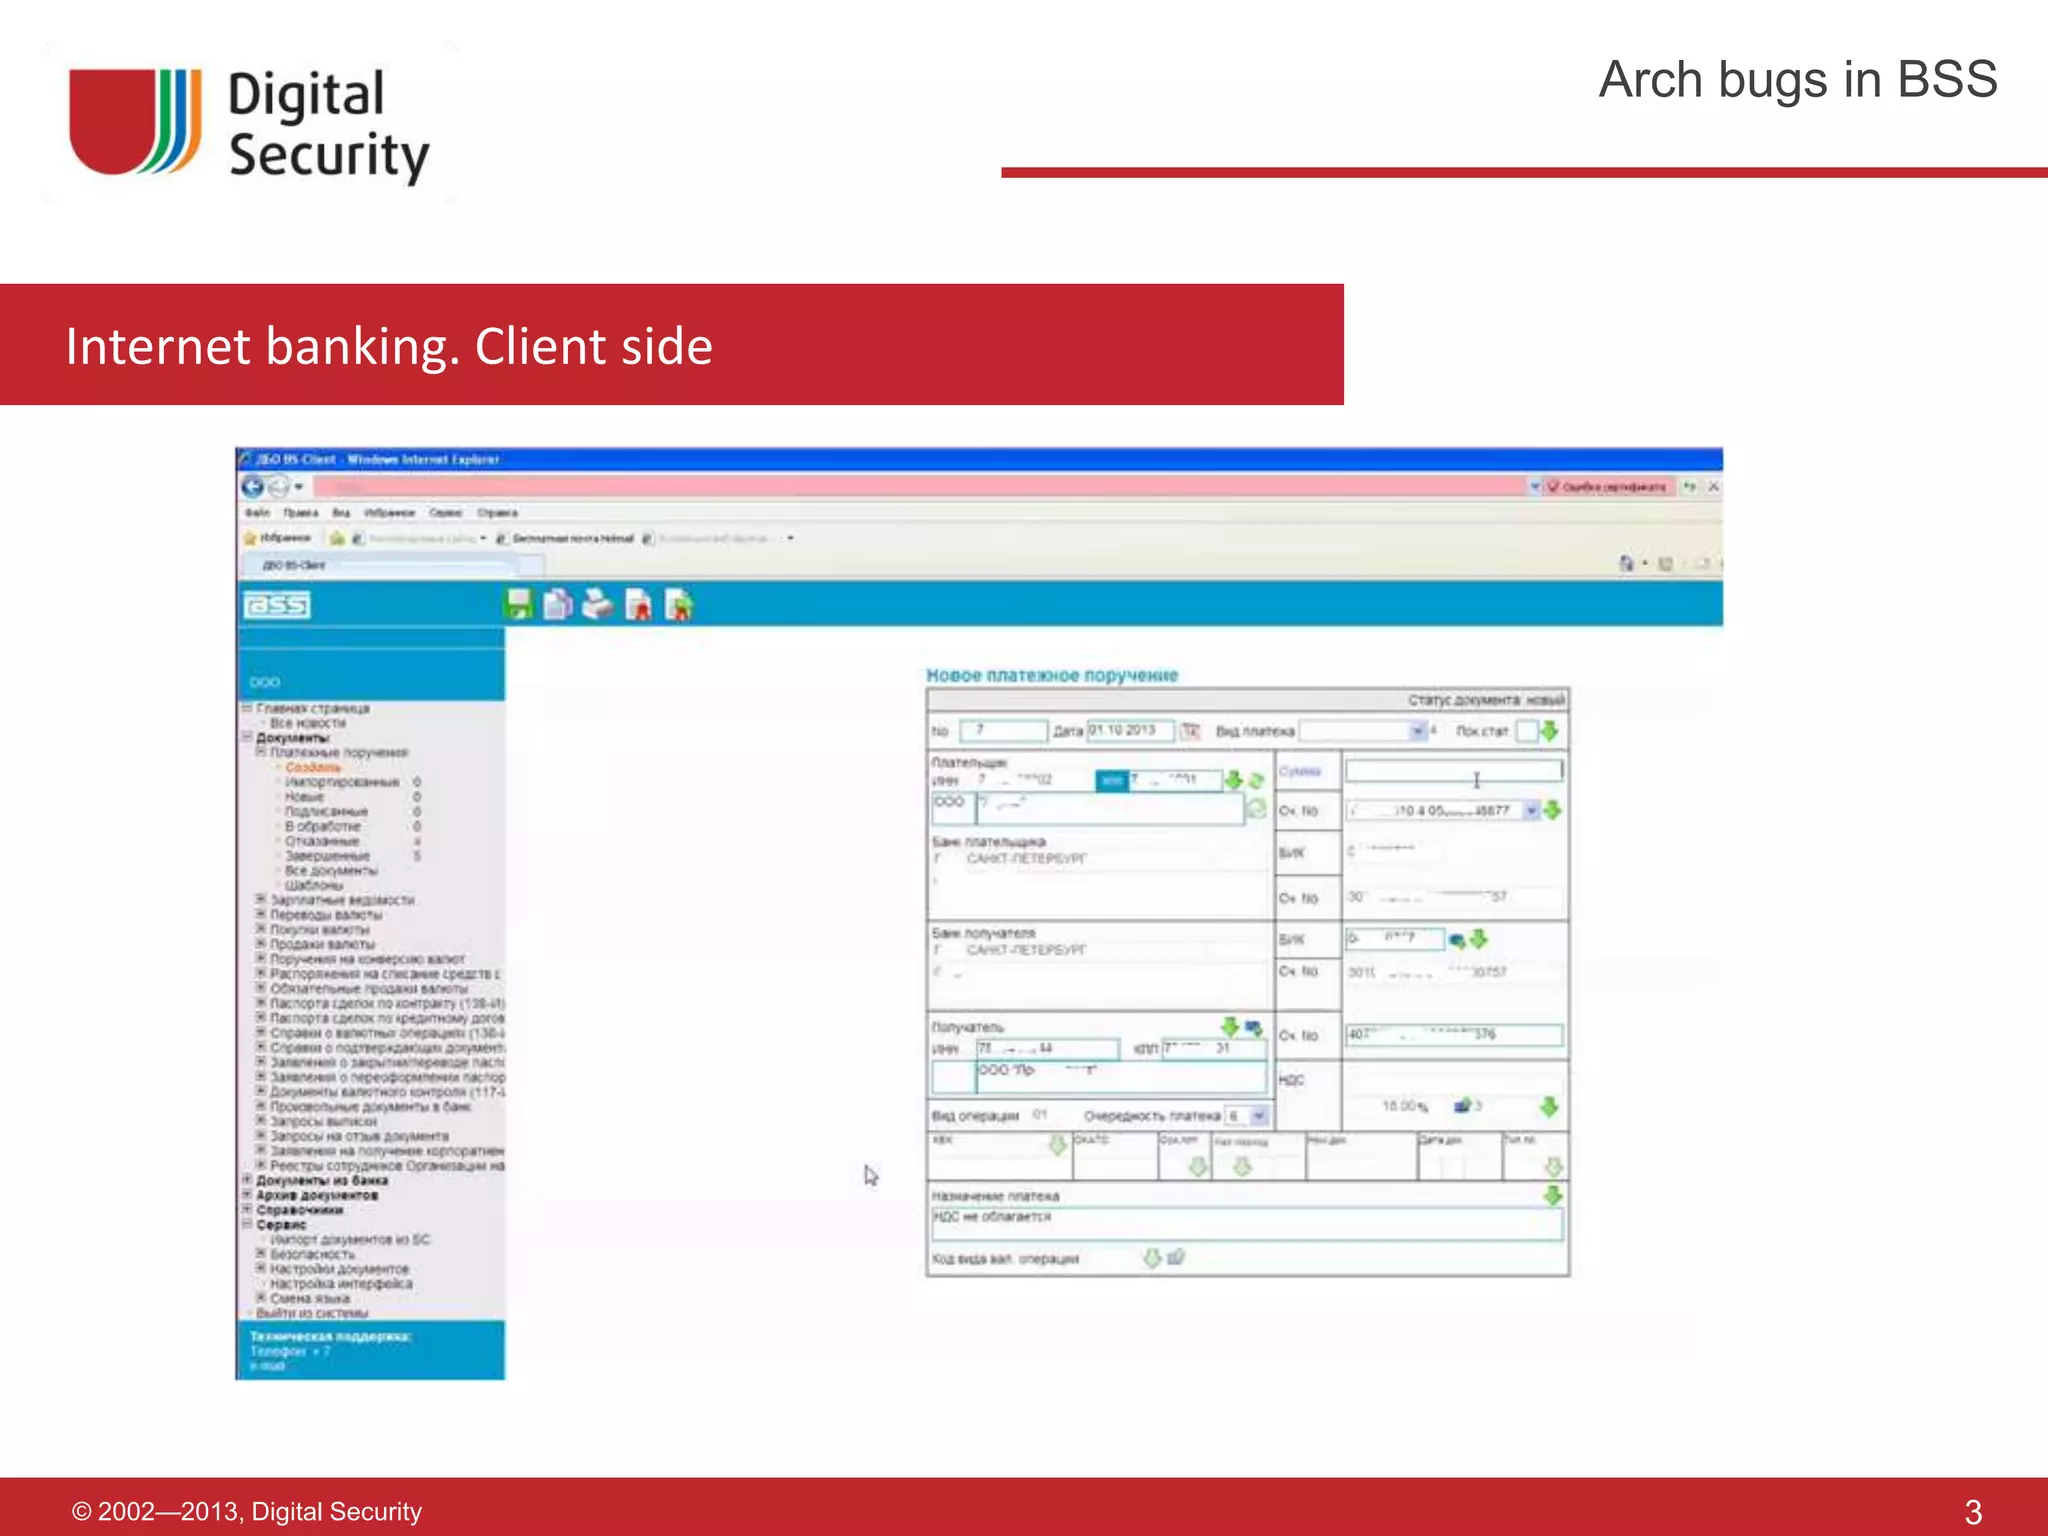Open the Сервис browser menu
The image size is (2048, 1536).
click(x=446, y=512)
